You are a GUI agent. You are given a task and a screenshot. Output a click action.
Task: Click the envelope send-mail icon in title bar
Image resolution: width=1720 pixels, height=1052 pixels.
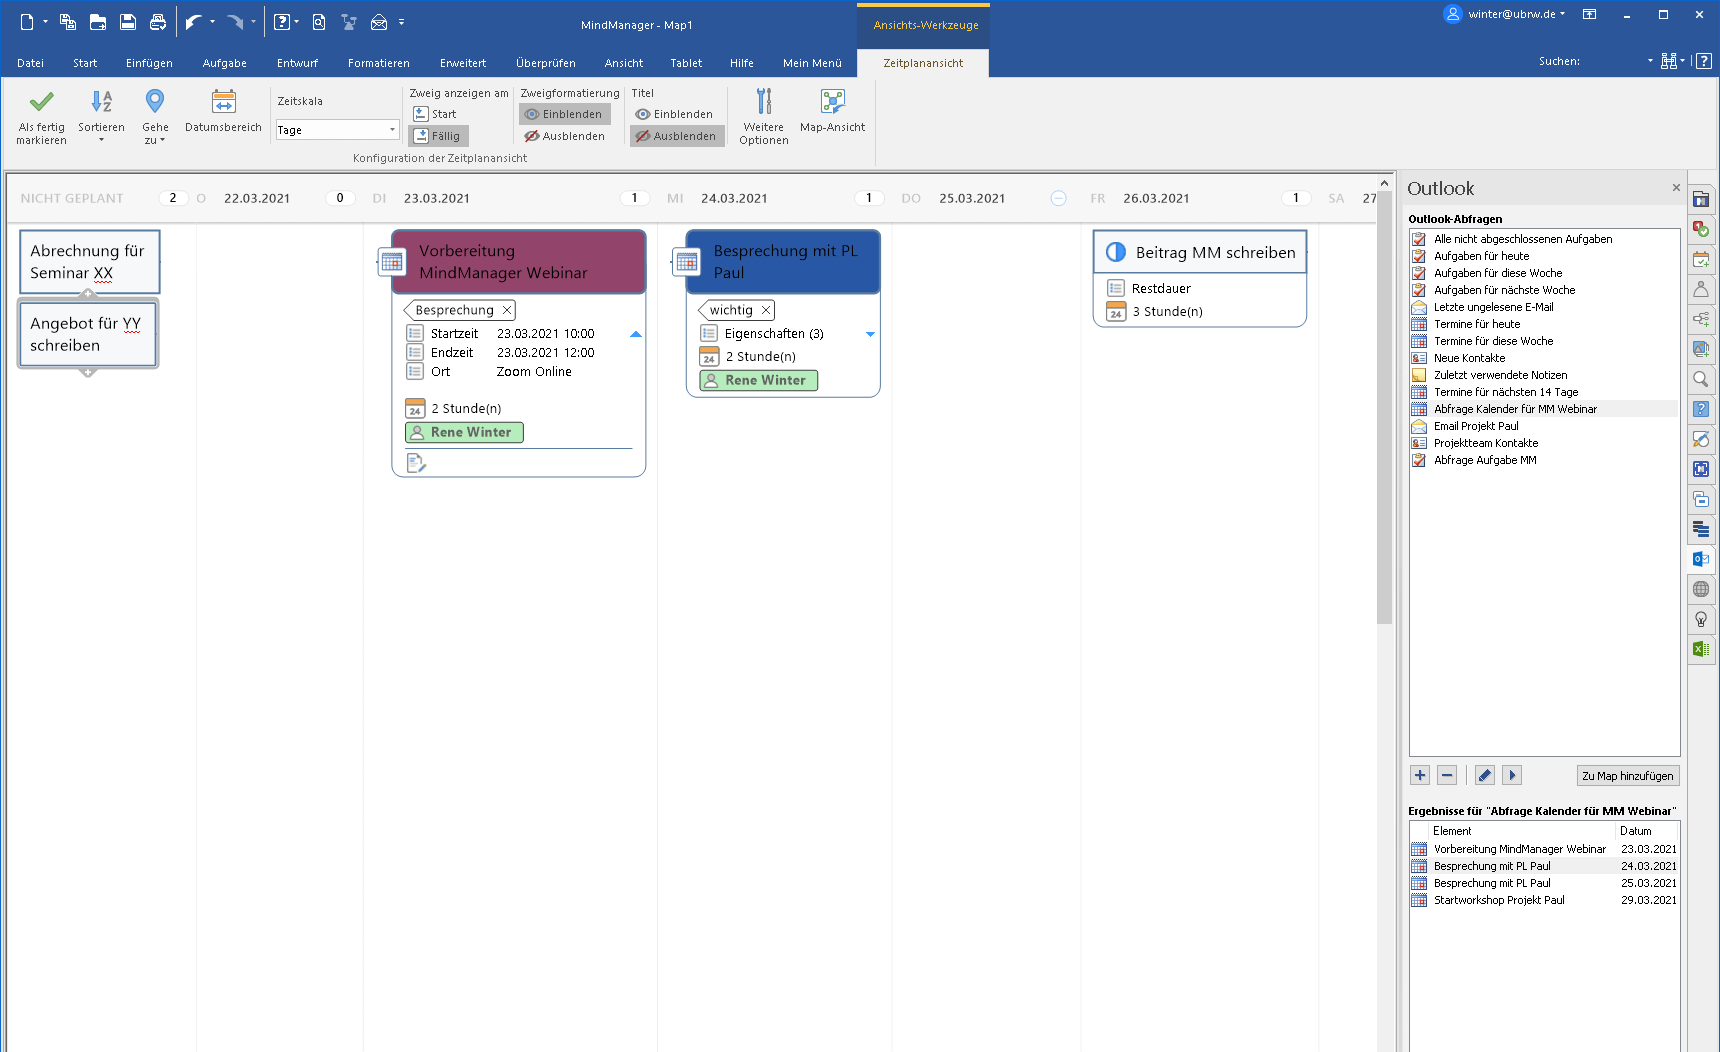click(378, 22)
